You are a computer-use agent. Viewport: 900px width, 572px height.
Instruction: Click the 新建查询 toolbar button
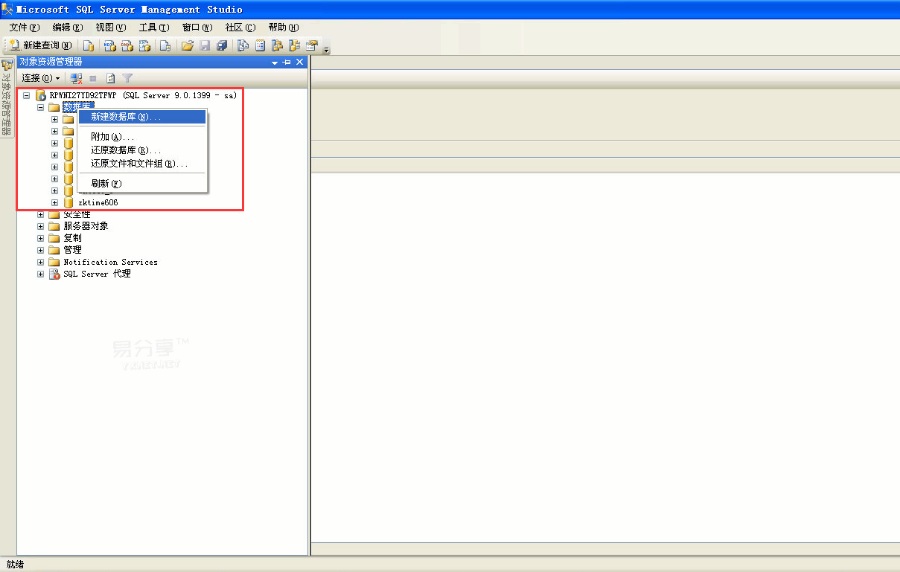tap(40, 45)
